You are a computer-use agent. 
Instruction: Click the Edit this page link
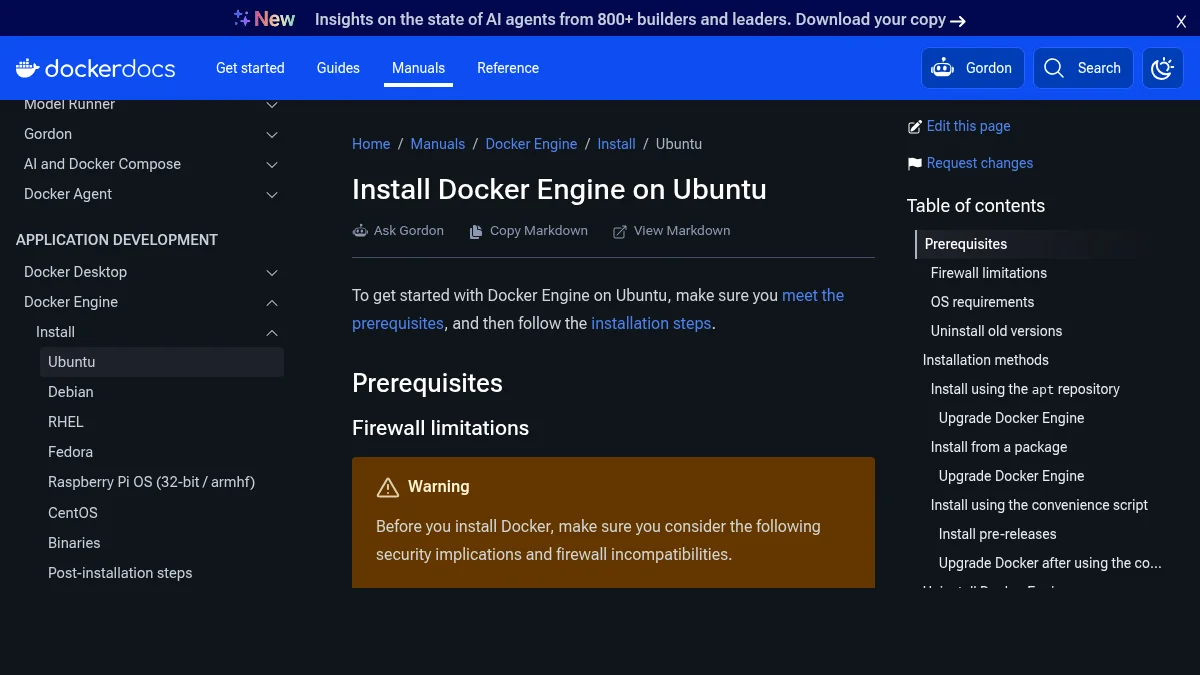[x=969, y=126]
